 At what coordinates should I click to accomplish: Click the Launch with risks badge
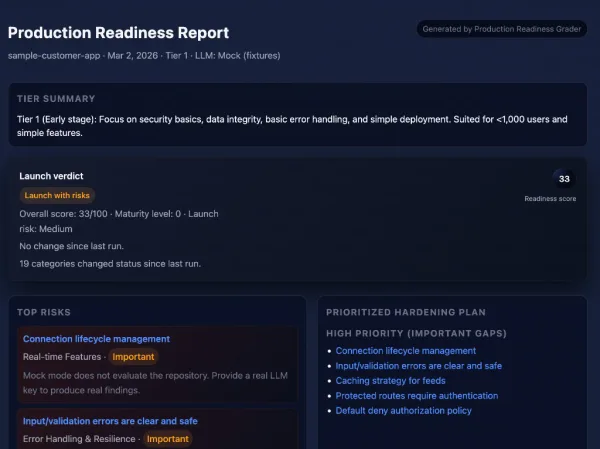pyautogui.click(x=57, y=195)
